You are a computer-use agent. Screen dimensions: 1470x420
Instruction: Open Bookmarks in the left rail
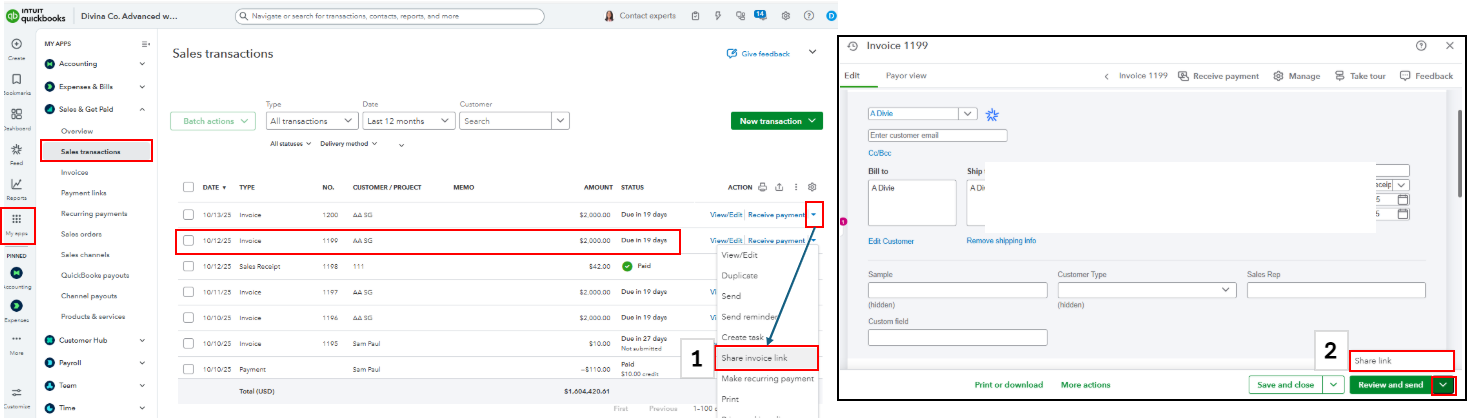[x=16, y=79]
